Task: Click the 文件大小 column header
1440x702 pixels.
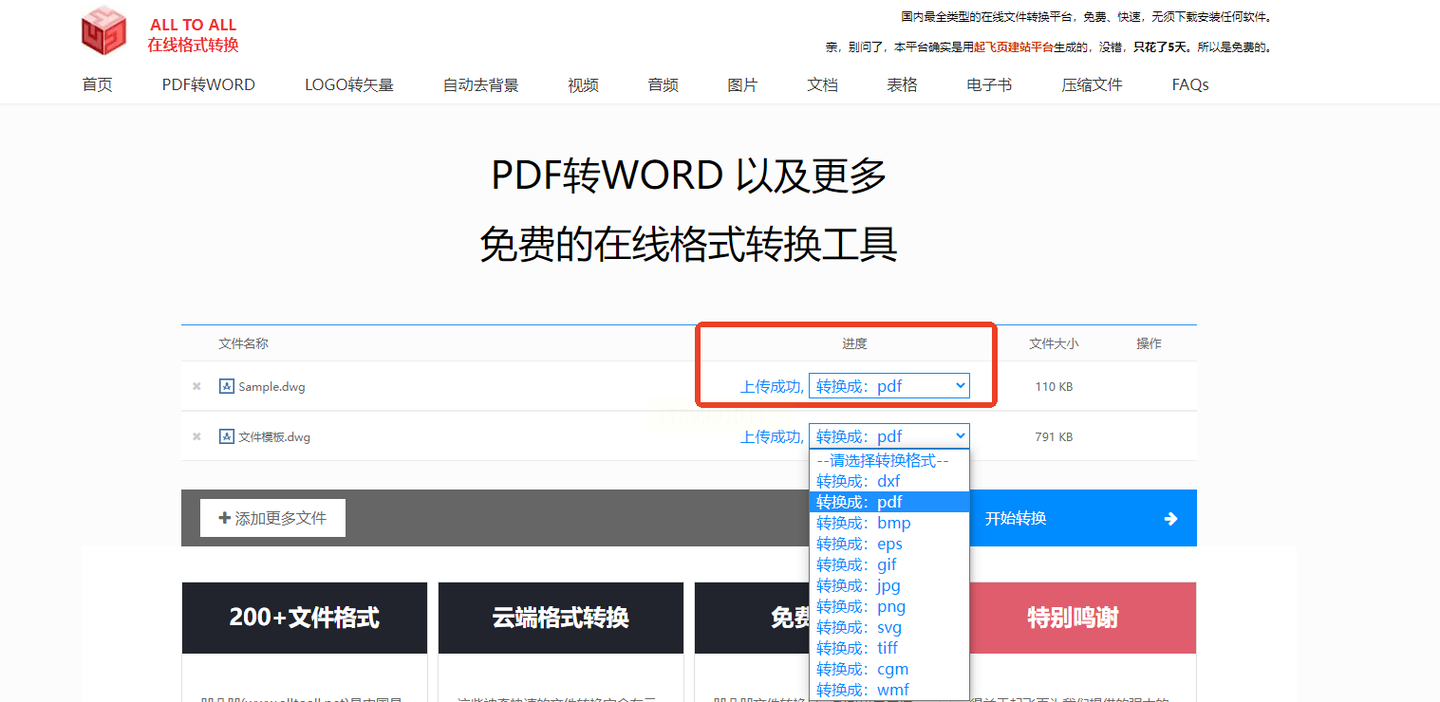Action: click(1054, 343)
